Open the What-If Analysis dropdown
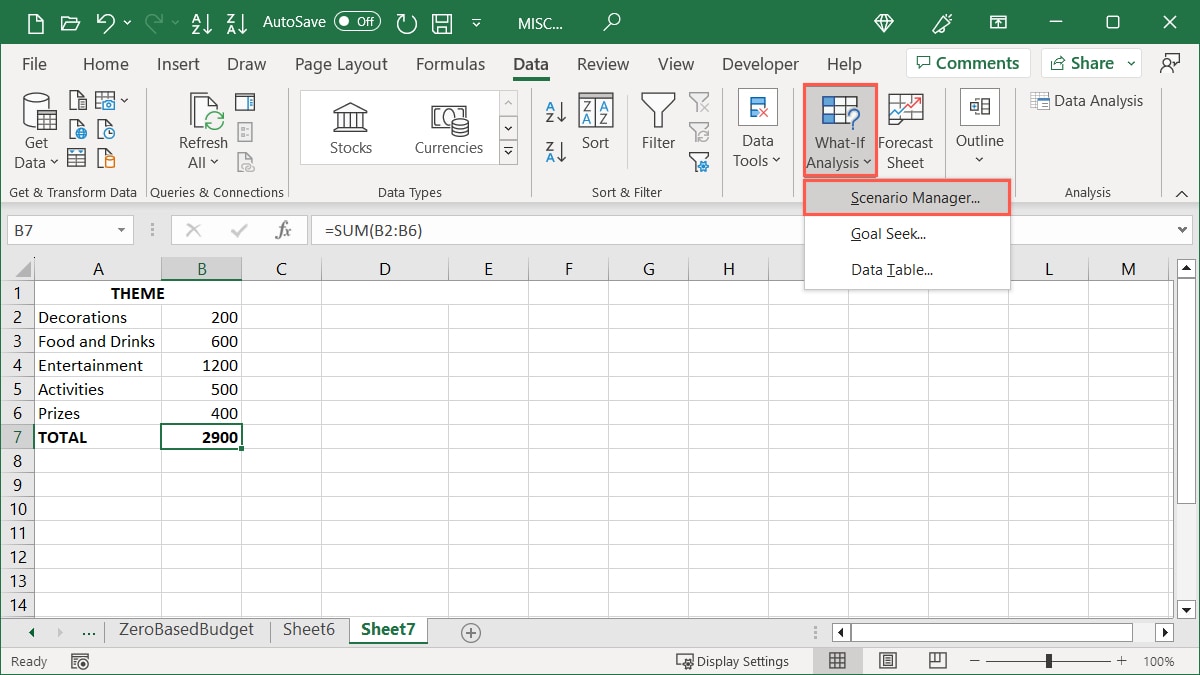This screenshot has width=1200, height=675. [x=838, y=130]
